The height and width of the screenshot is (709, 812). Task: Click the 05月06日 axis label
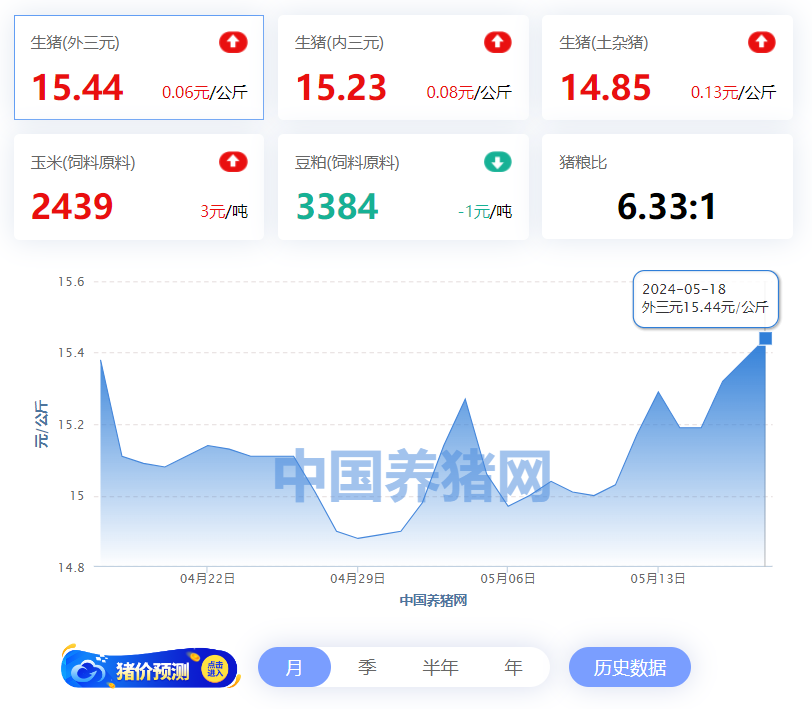tap(508, 578)
